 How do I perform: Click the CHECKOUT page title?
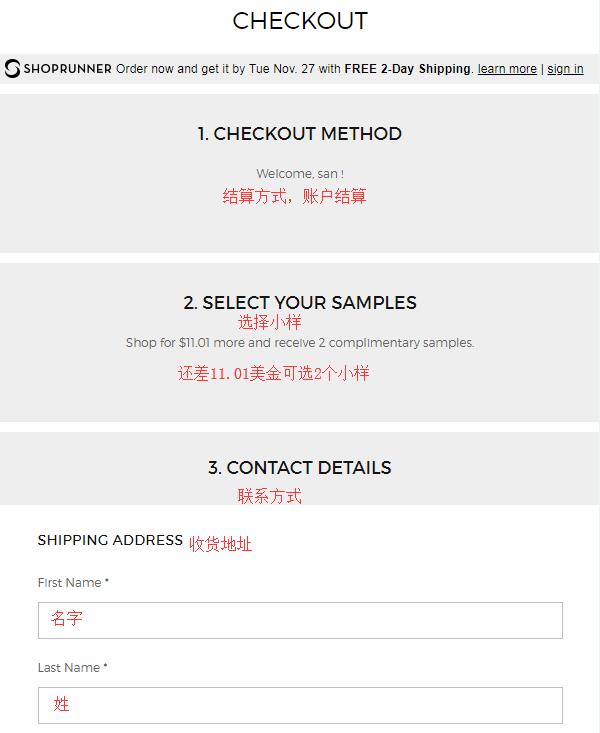point(300,21)
